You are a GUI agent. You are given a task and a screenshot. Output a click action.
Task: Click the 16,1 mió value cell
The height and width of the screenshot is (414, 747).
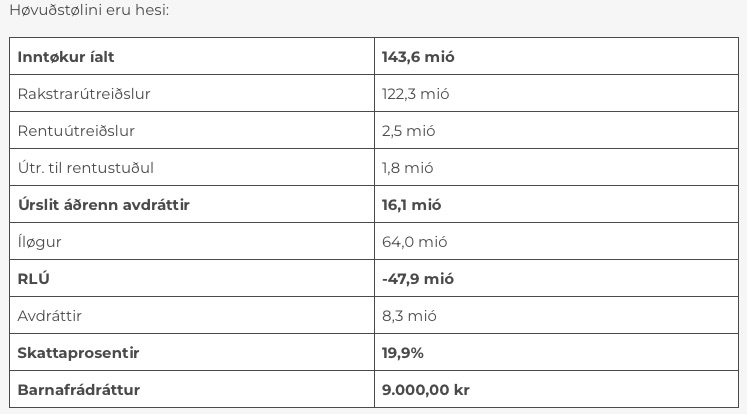tap(556, 204)
